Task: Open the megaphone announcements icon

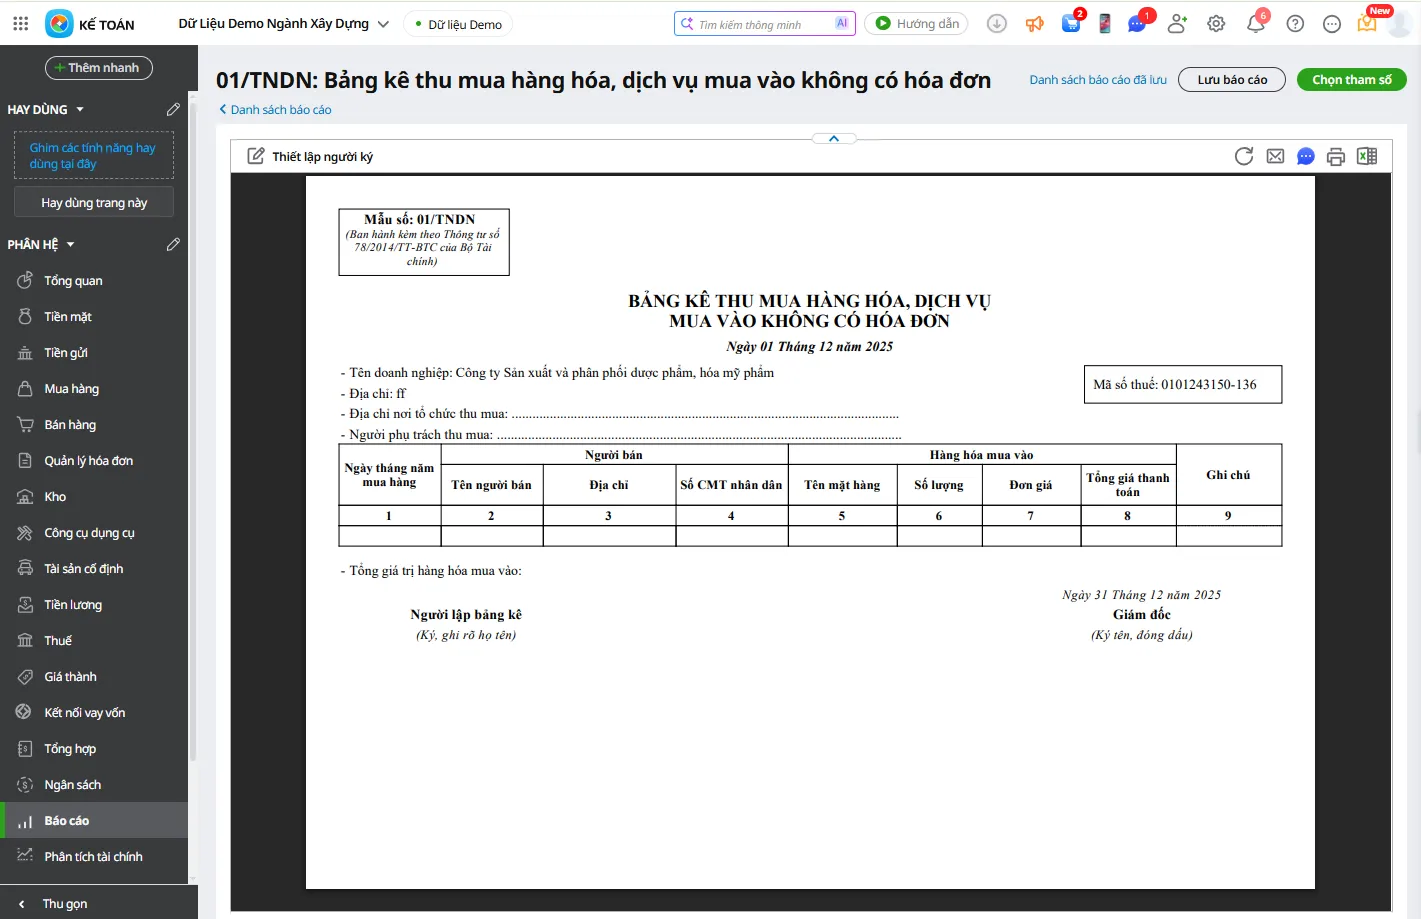Action: (1034, 21)
